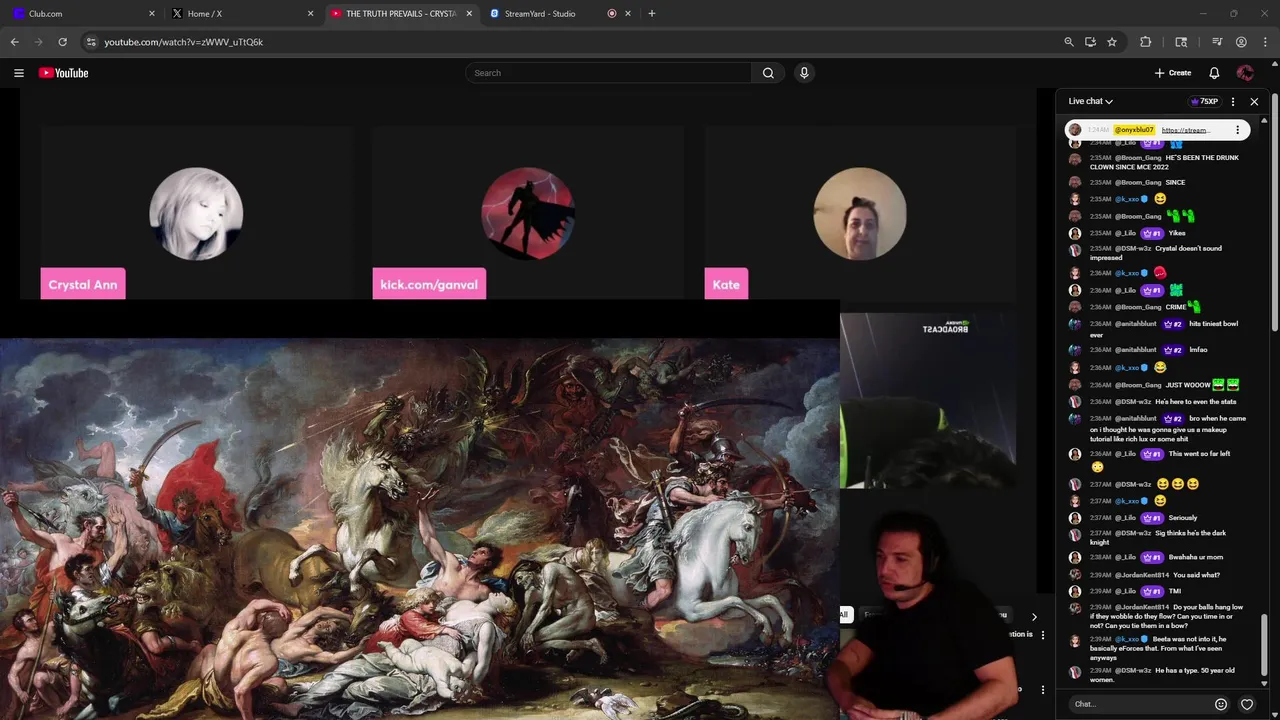Click the chat message "Seriously"

(x=1183, y=518)
